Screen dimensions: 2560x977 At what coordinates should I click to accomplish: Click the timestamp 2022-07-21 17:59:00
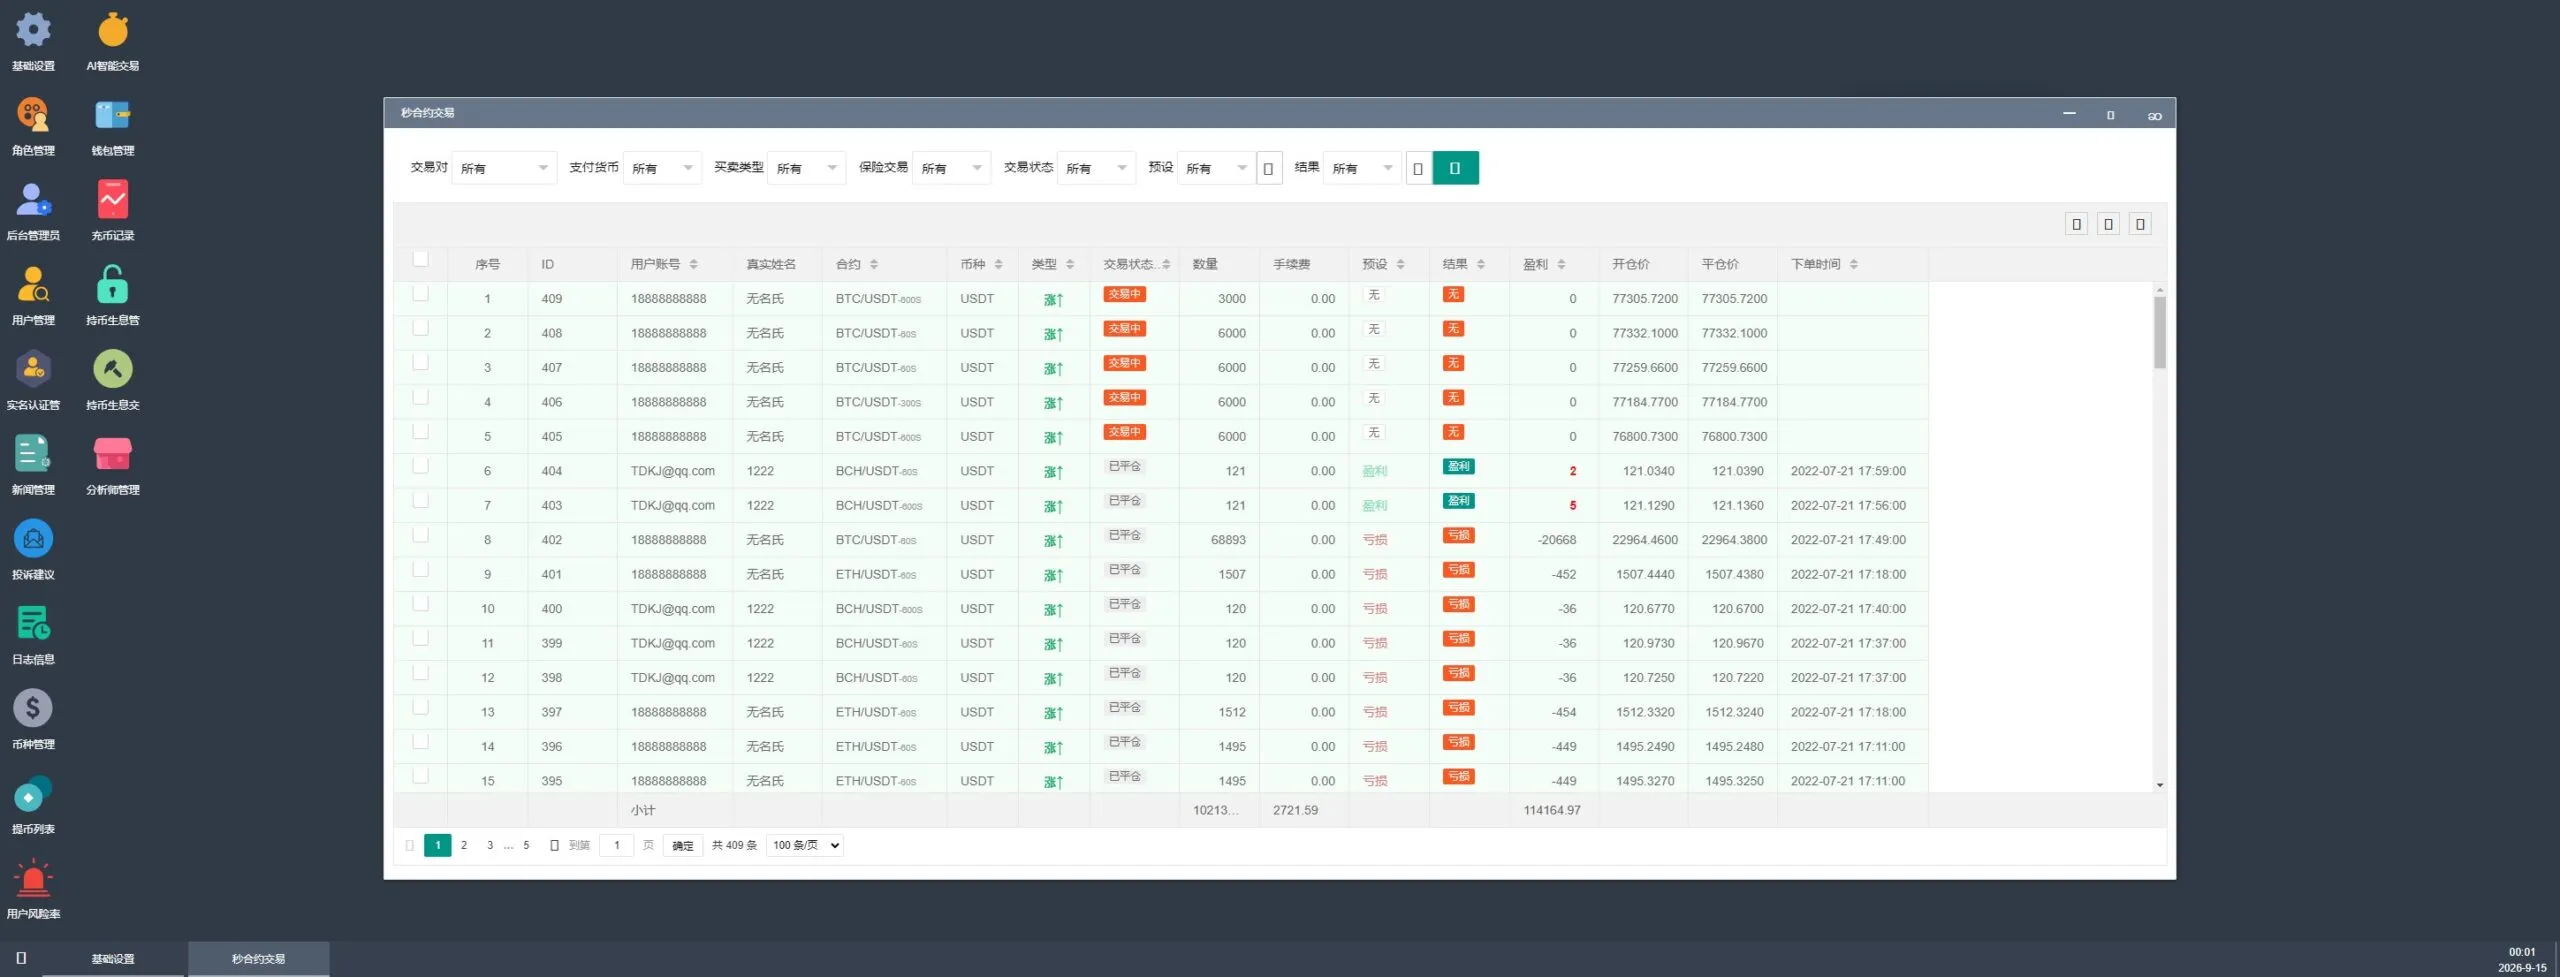tap(1848, 471)
